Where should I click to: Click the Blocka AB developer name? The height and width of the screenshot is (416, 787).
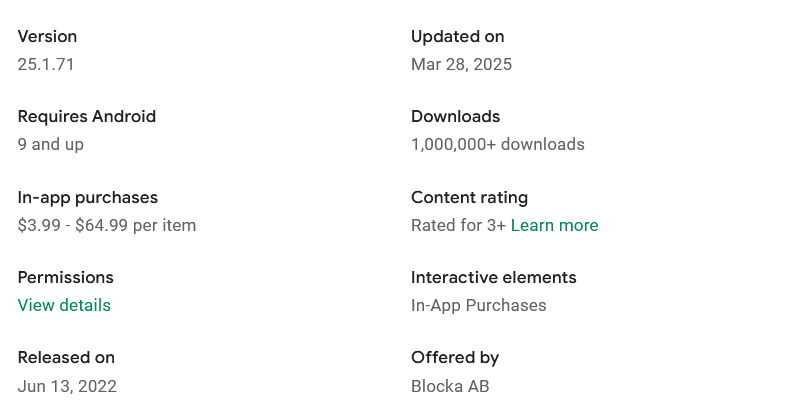click(450, 386)
